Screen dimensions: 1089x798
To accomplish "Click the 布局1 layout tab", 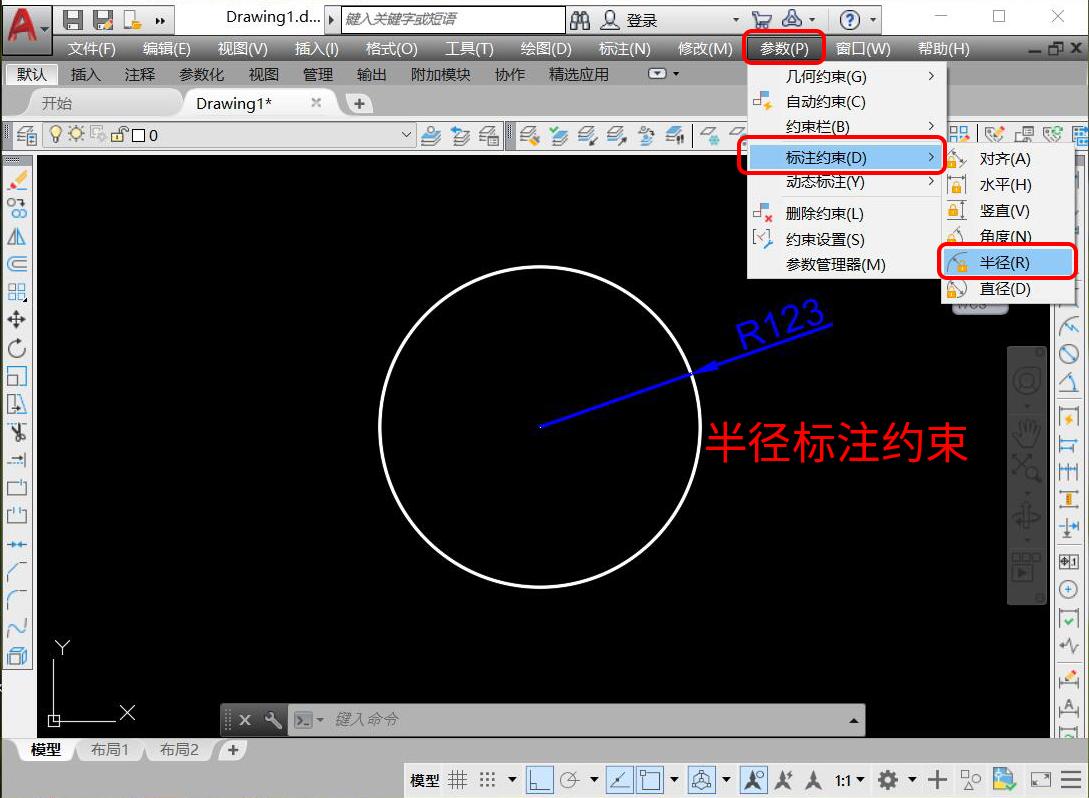I will [x=109, y=747].
